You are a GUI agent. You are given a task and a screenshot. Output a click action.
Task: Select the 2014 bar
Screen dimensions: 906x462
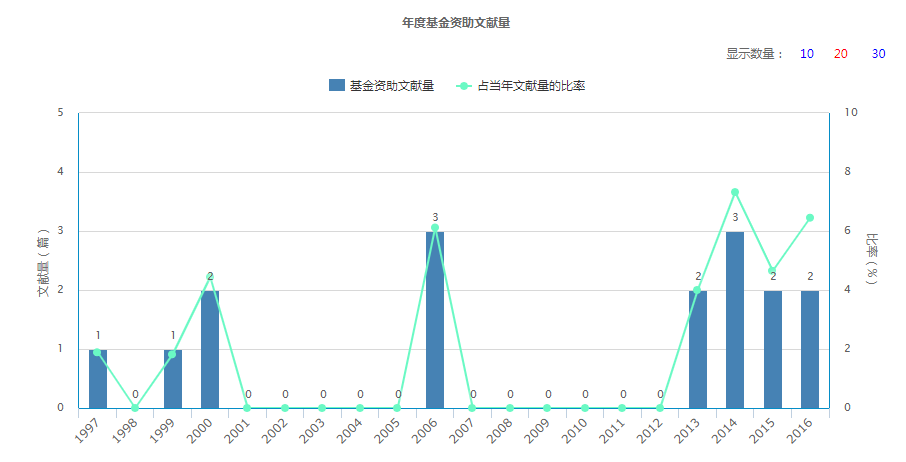[735, 320]
